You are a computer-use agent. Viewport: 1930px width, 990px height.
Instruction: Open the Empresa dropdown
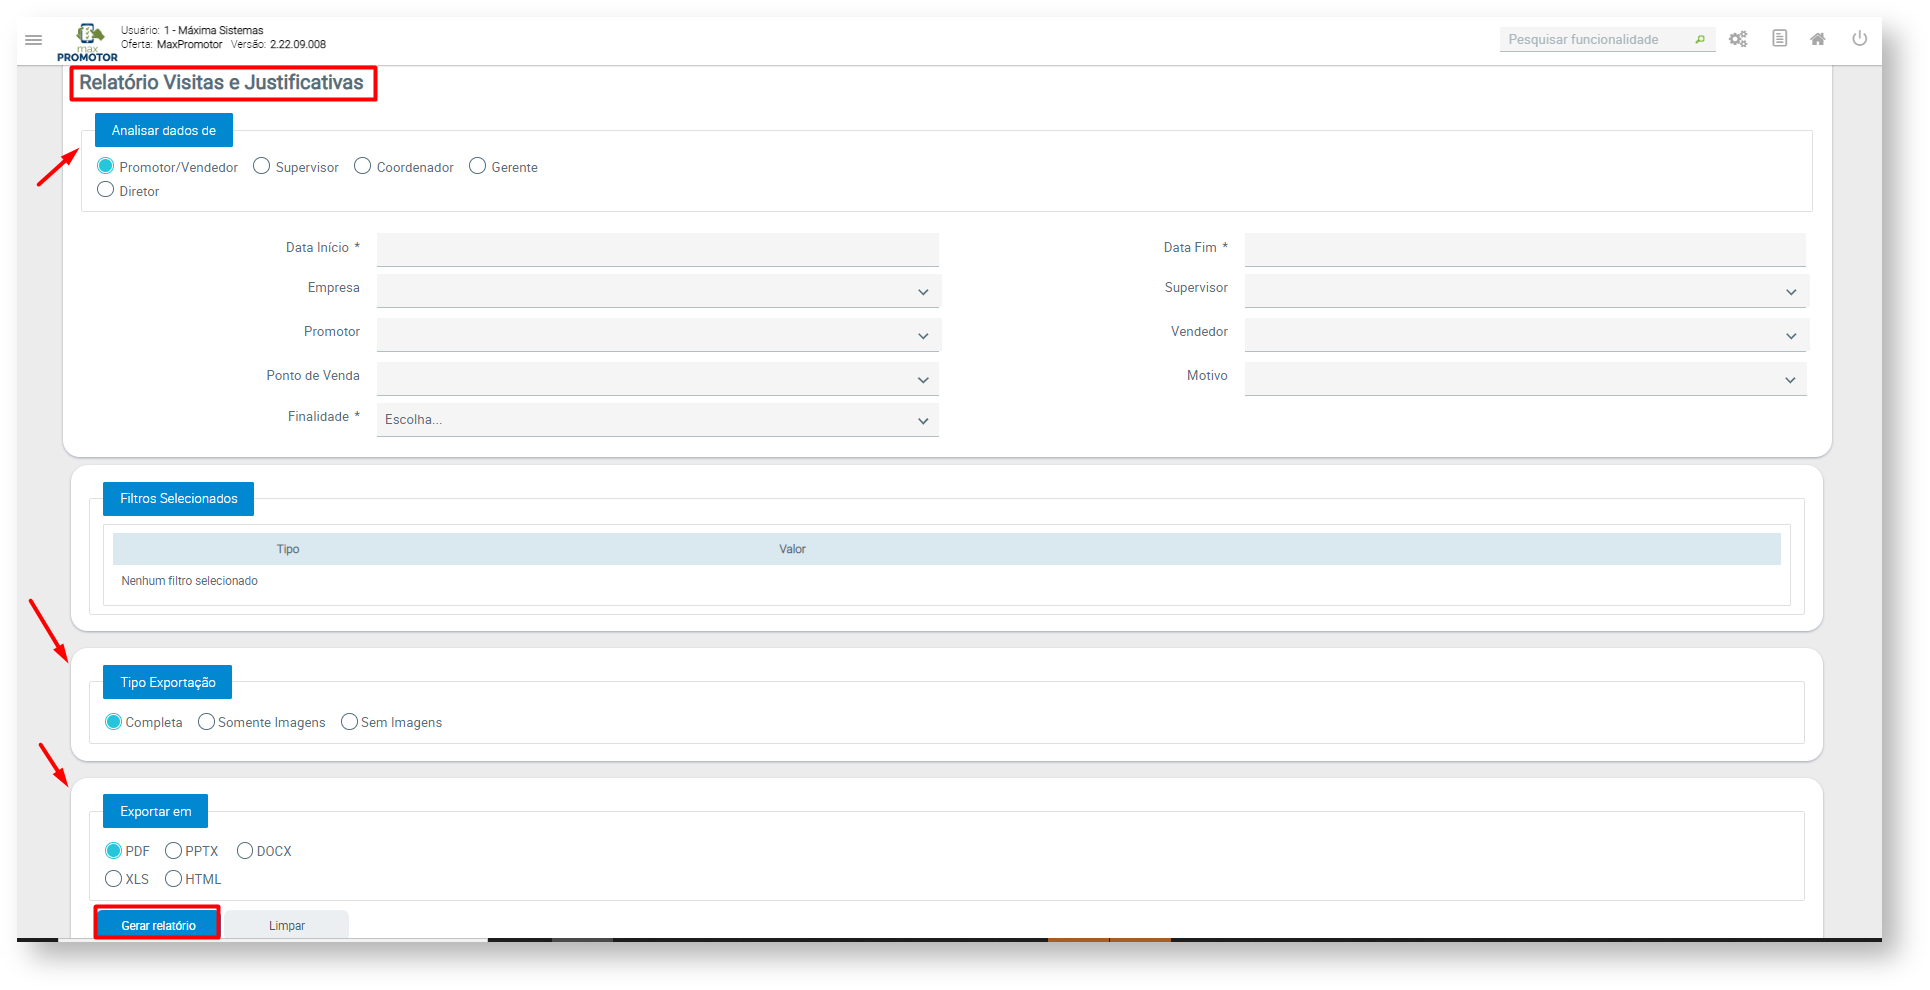(658, 291)
